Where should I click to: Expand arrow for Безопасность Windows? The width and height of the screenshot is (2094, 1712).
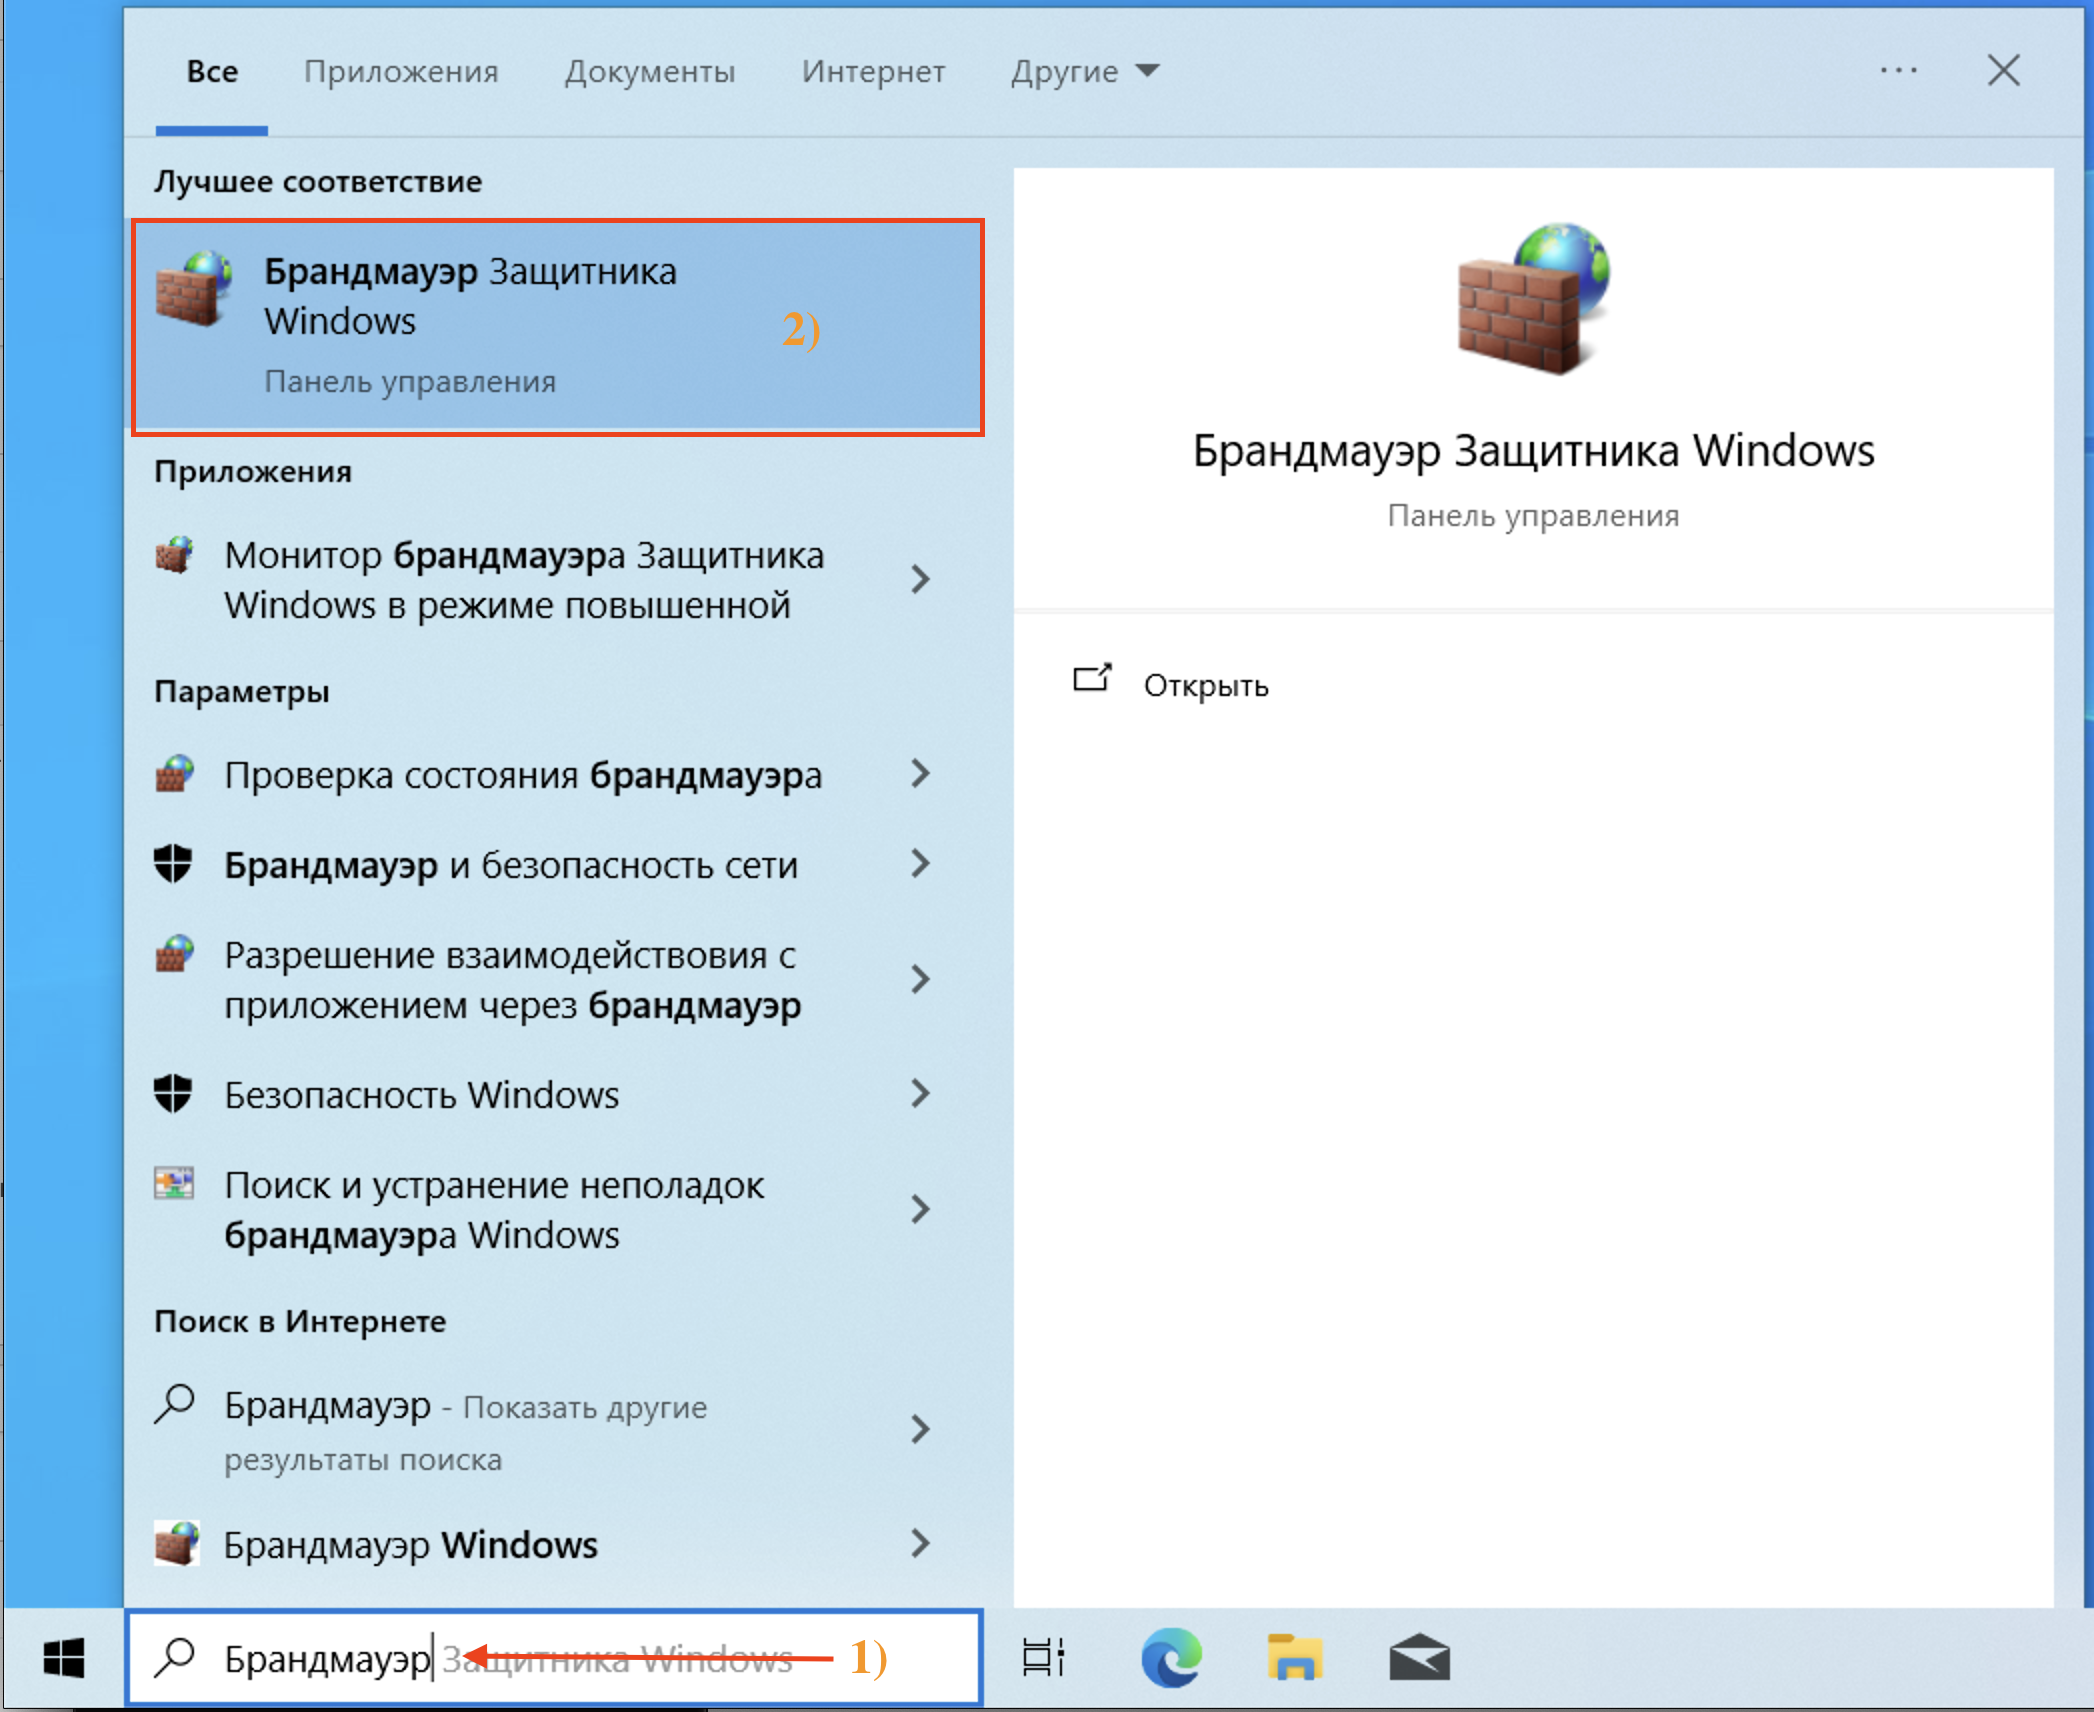pyautogui.click(x=920, y=1093)
